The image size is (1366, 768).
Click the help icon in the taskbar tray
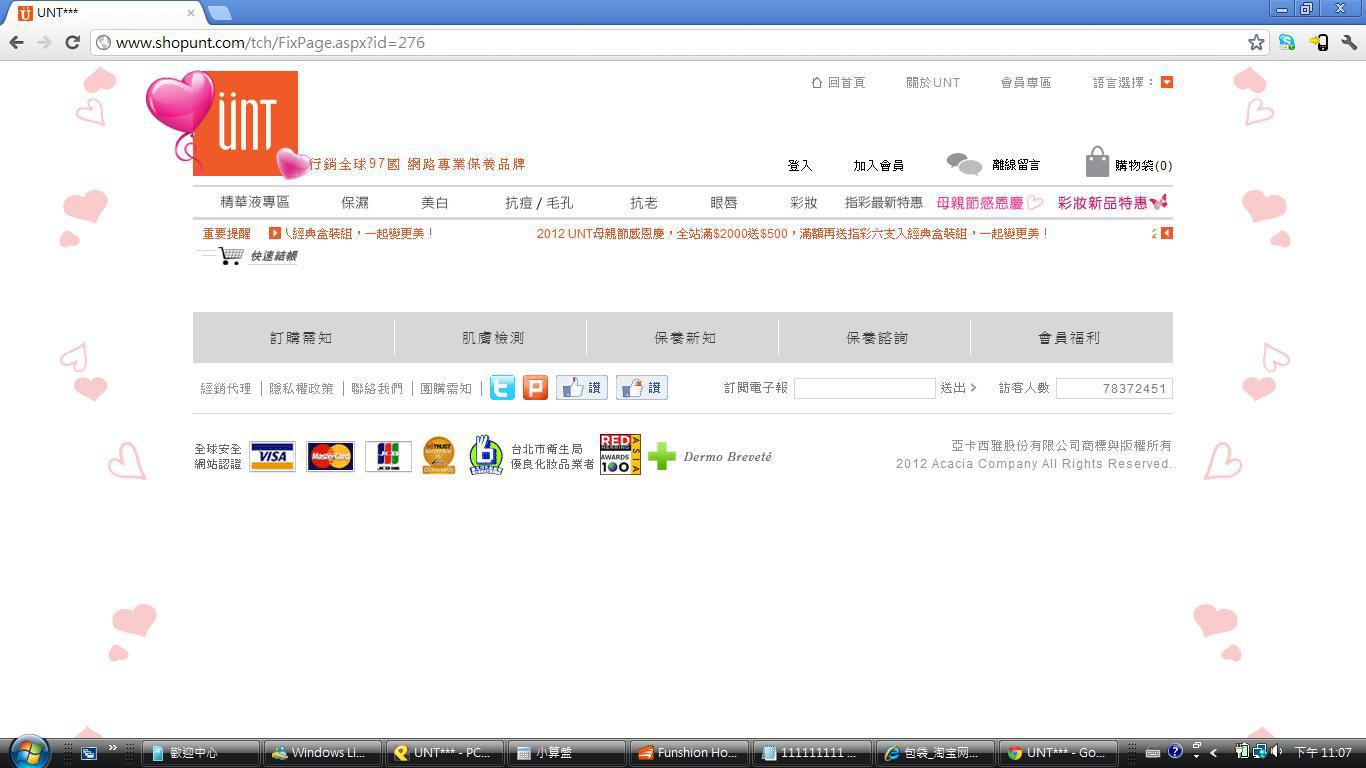[x=1175, y=752]
